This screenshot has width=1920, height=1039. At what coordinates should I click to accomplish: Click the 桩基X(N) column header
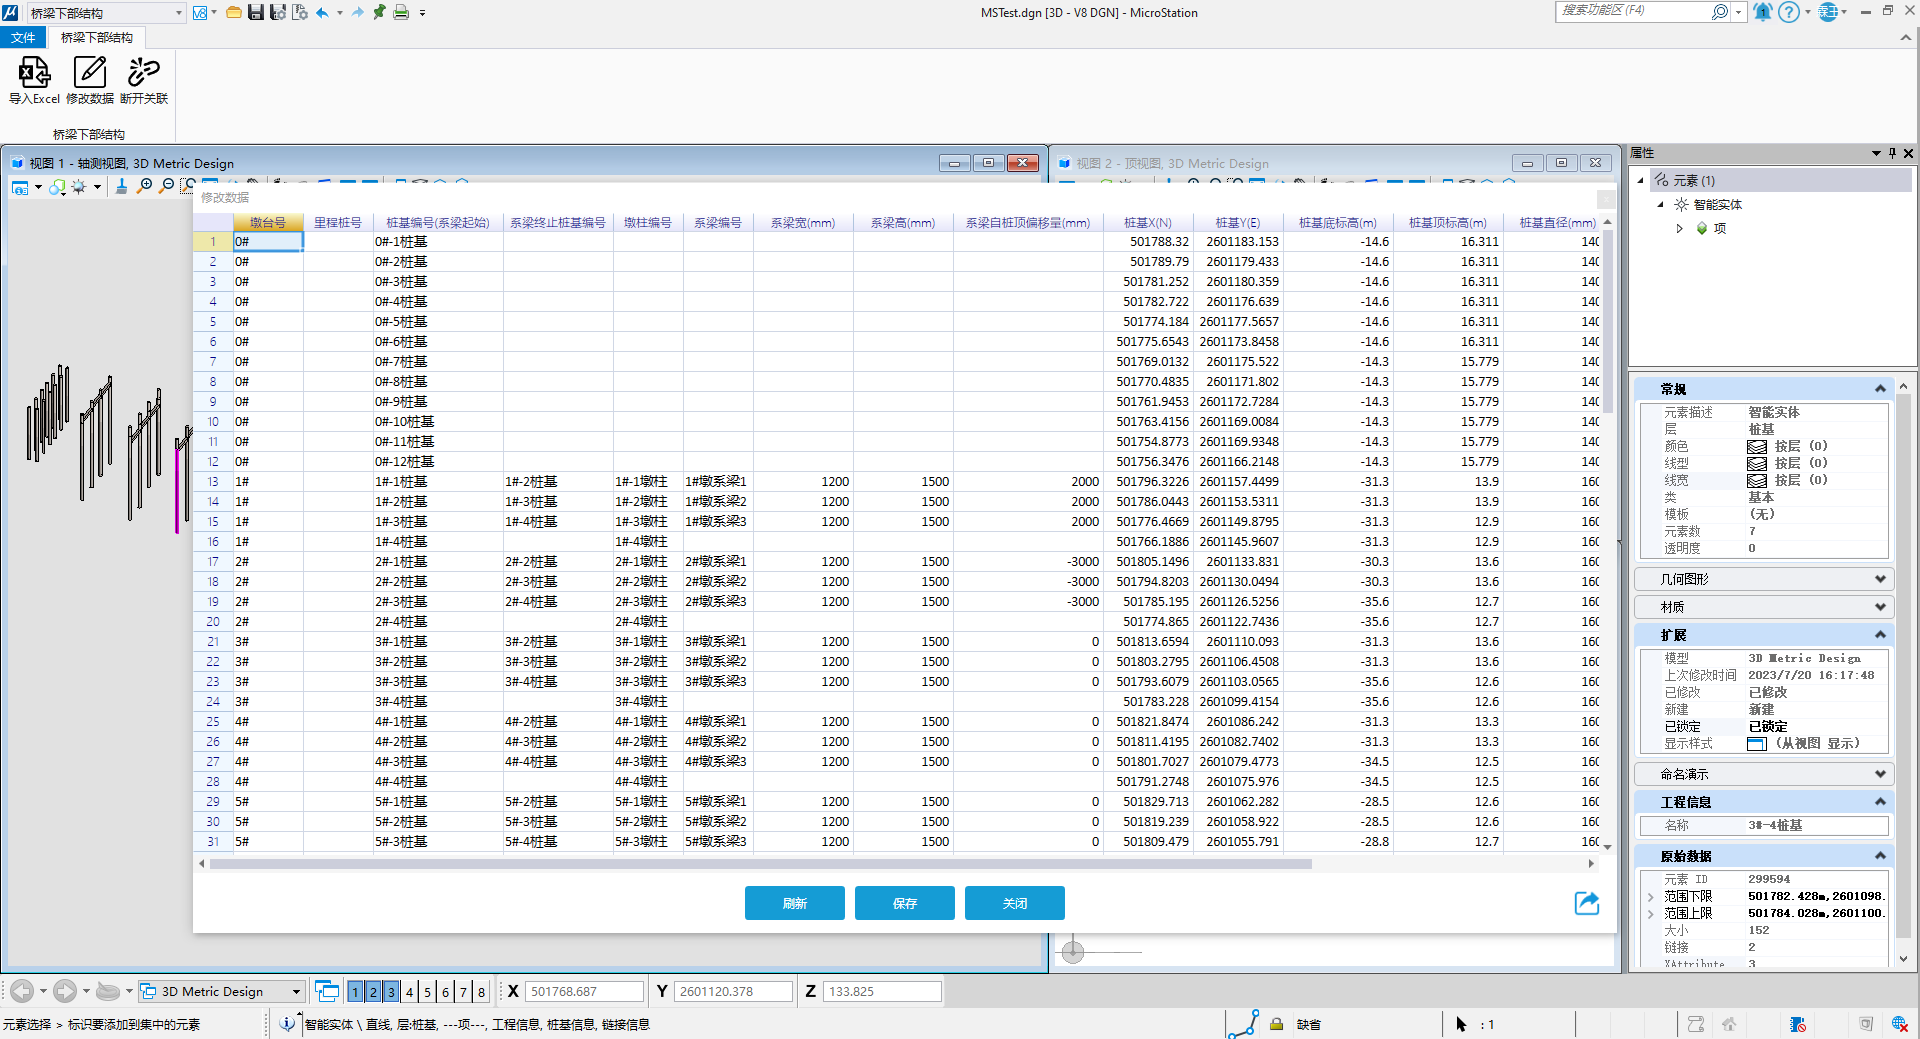(x=1147, y=222)
